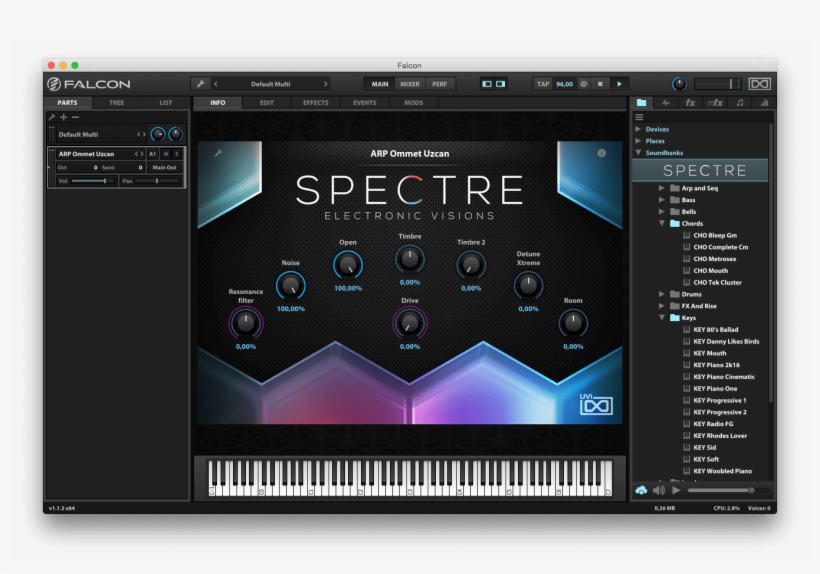Image resolution: width=820 pixels, height=574 pixels.
Task: Collapse the Soundbanks tree section
Action: pyautogui.click(x=638, y=153)
